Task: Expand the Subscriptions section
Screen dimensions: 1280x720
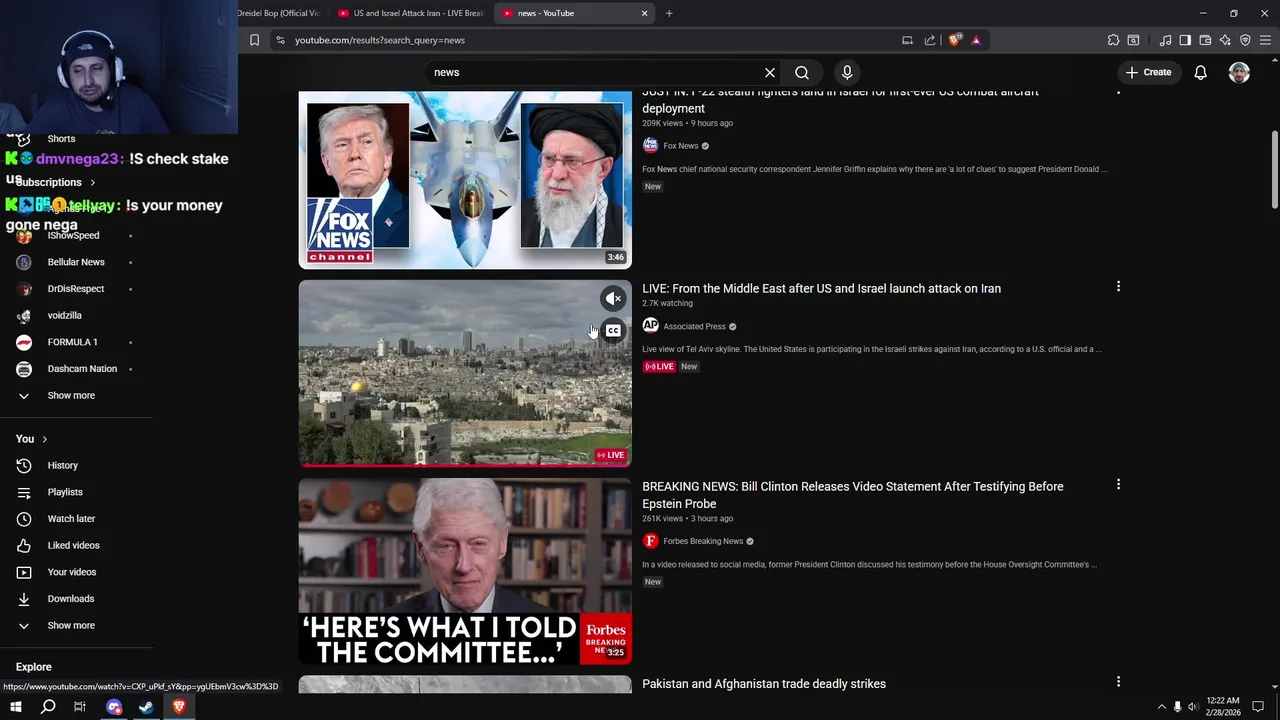Action: pos(56,182)
